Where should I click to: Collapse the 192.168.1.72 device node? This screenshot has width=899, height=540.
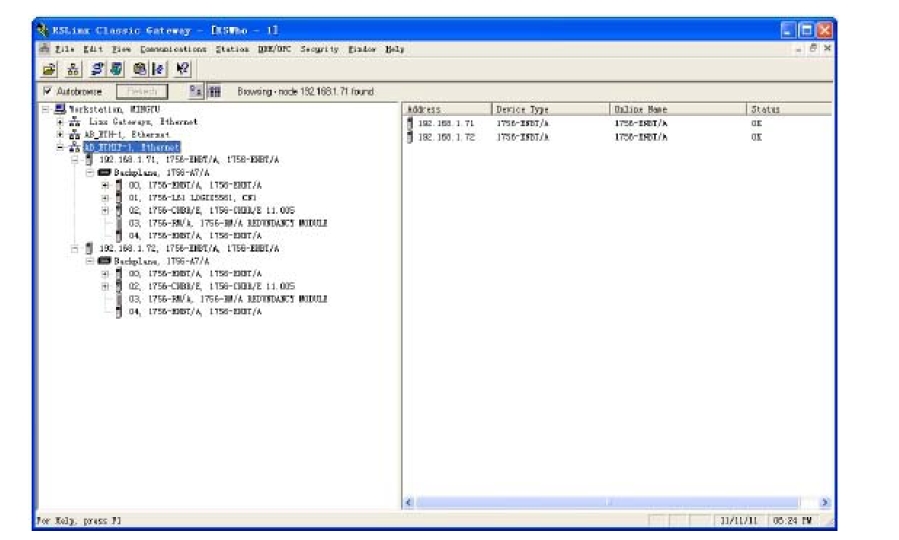tap(74, 247)
